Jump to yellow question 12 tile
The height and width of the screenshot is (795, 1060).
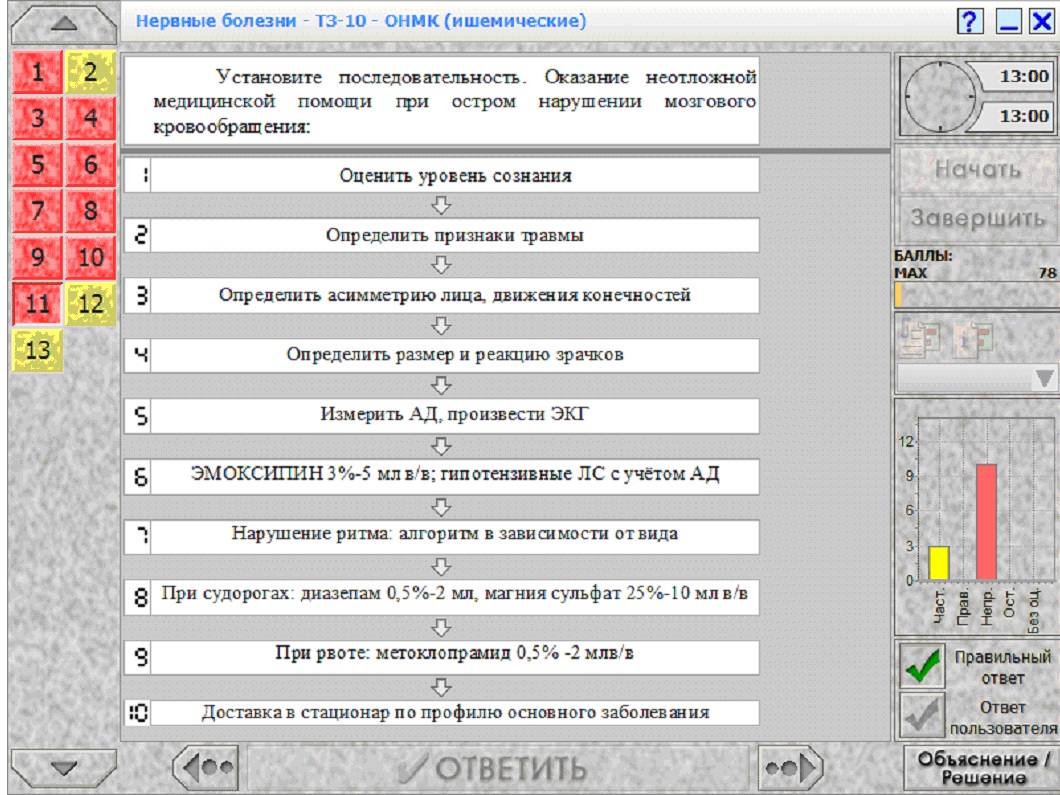point(91,304)
